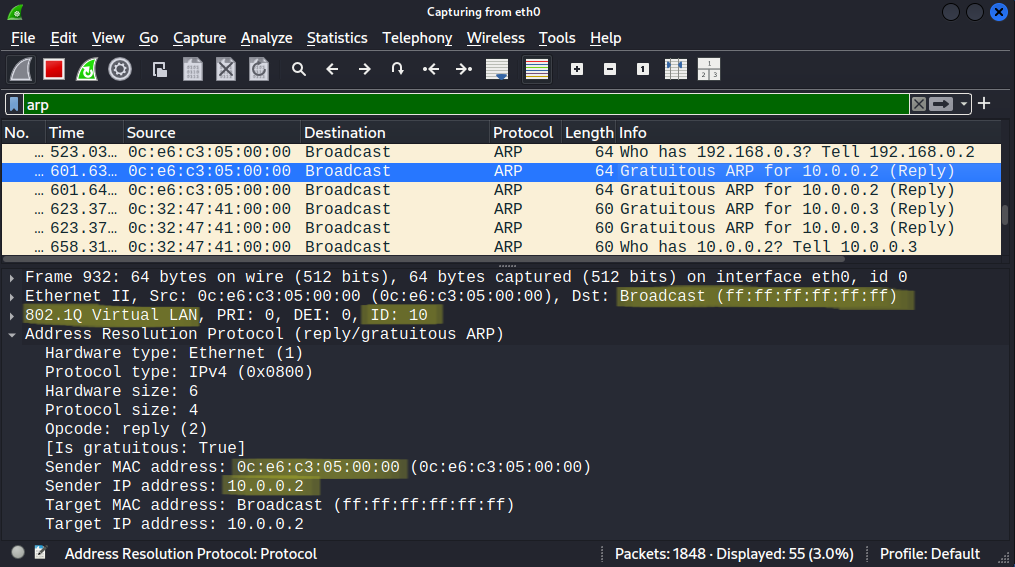Expand the Frame 932 tree row

tap(12, 277)
